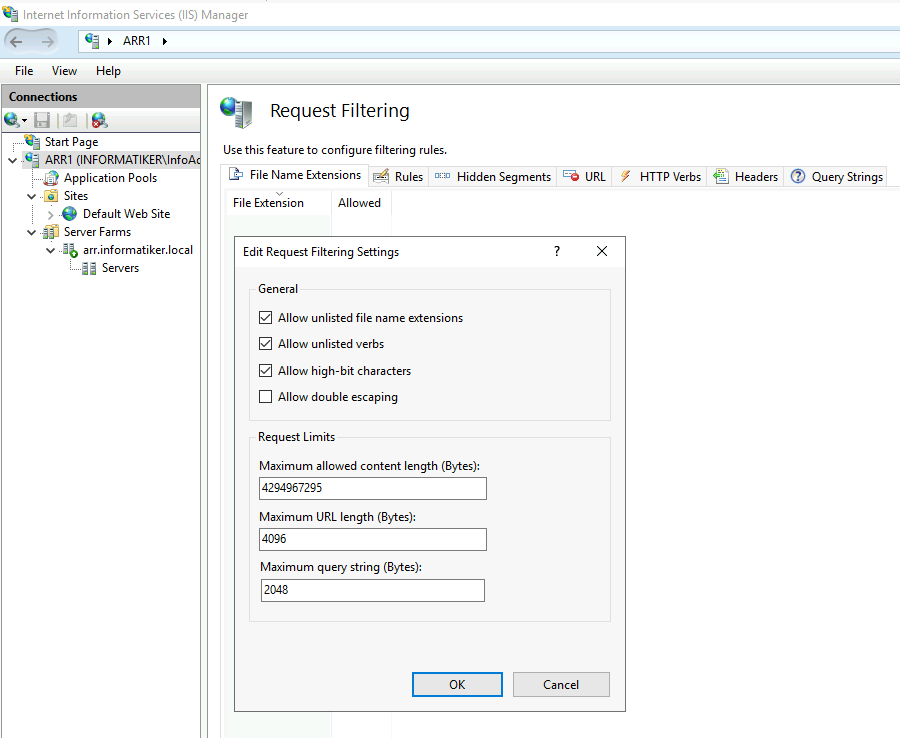Switch to the Hidden Segments tab
The height and width of the screenshot is (738, 900).
point(492,177)
